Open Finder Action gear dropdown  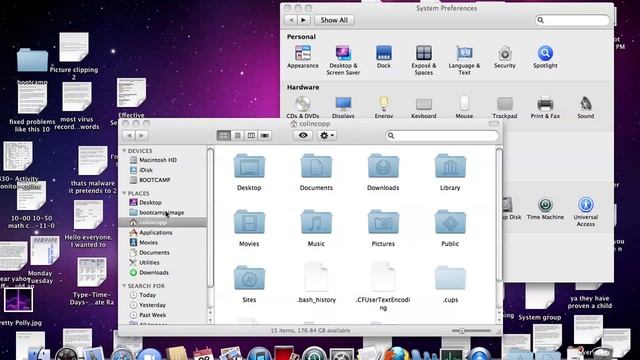327,136
